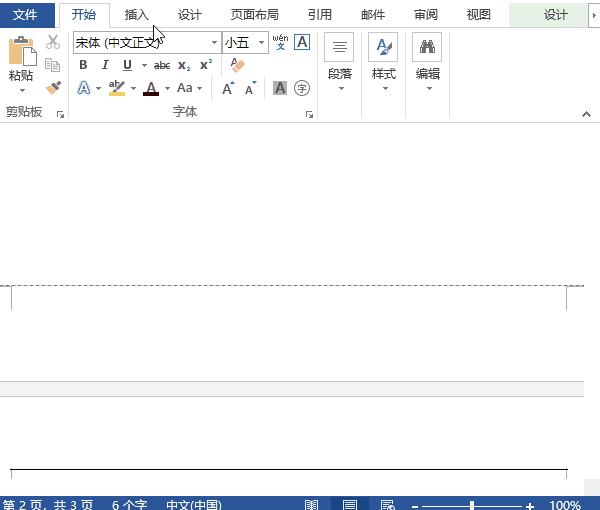Viewport: 600px width, 510px height.
Task: Switch to the 引用 References tab
Action: coord(320,15)
